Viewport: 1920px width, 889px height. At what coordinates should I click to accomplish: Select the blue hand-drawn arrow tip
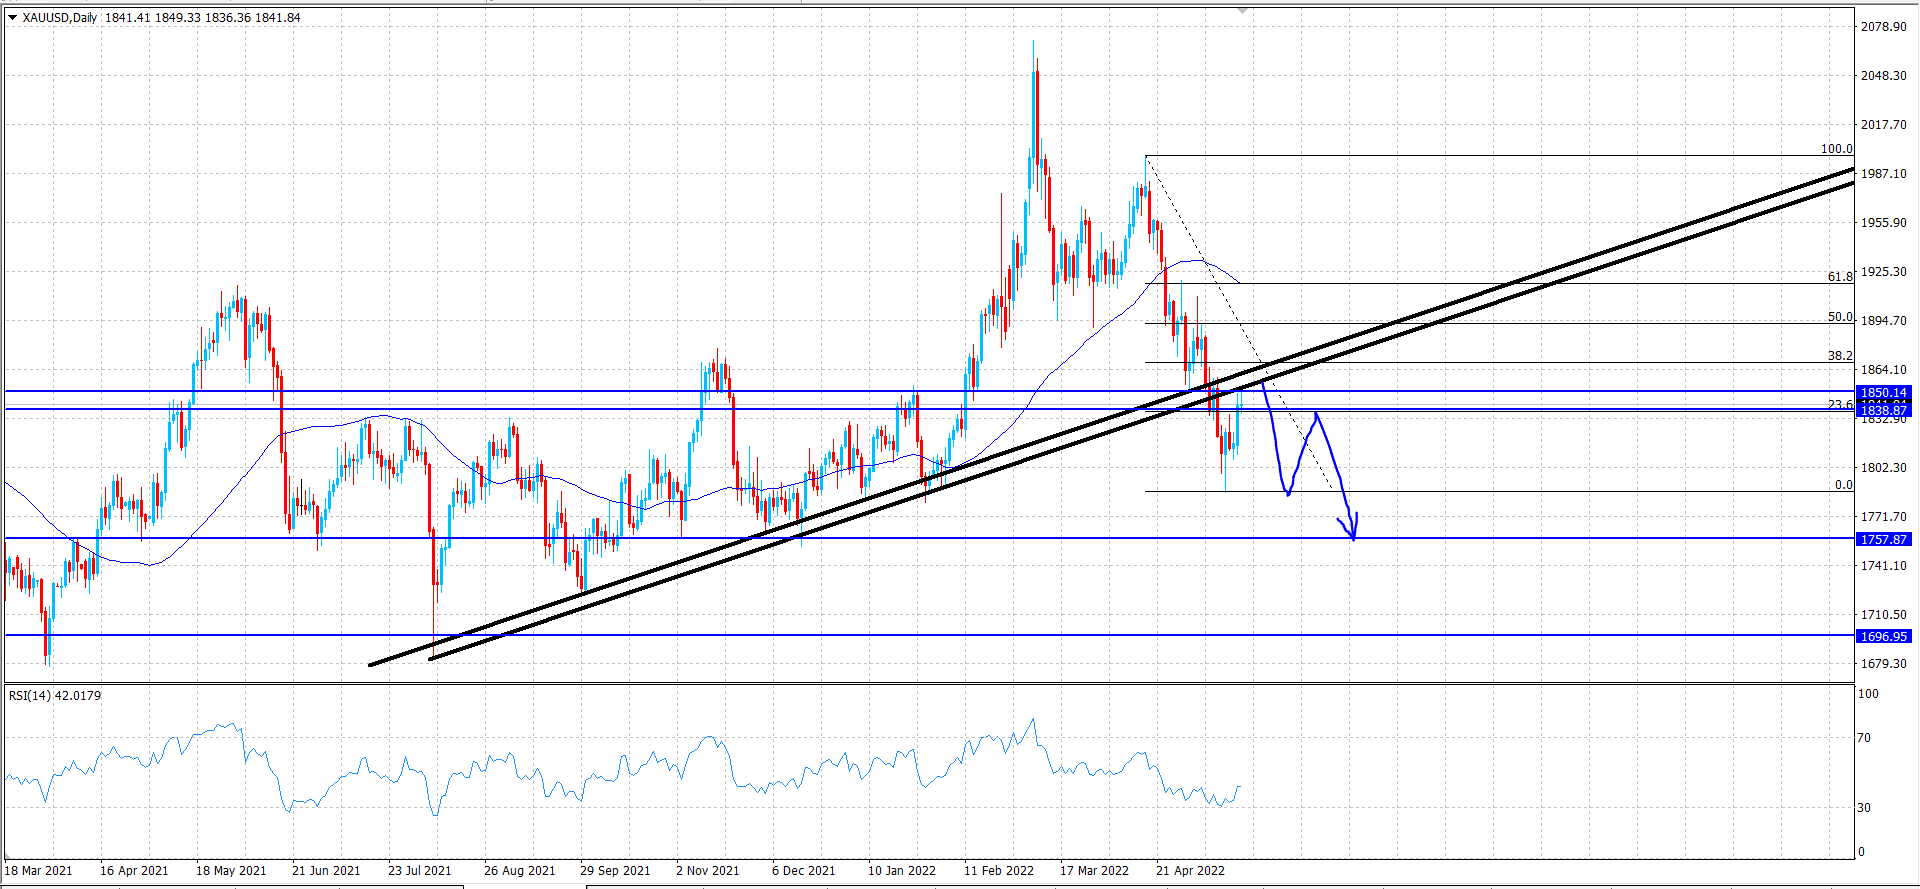pyautogui.click(x=1353, y=538)
